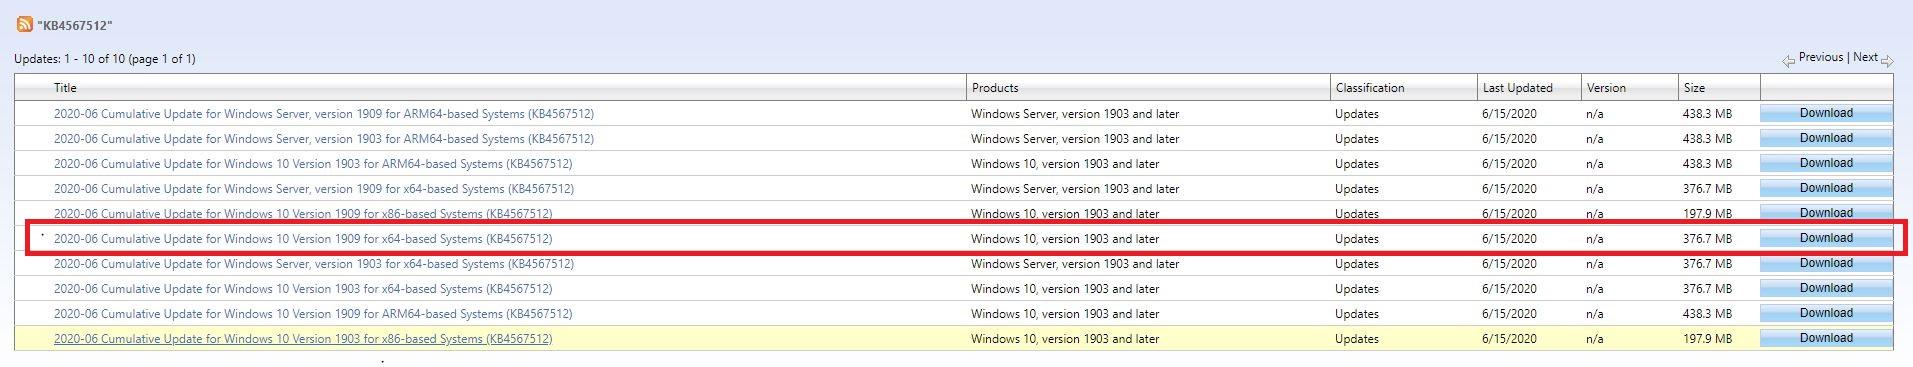
Task: Sort results by Title column header
Action: 65,88
